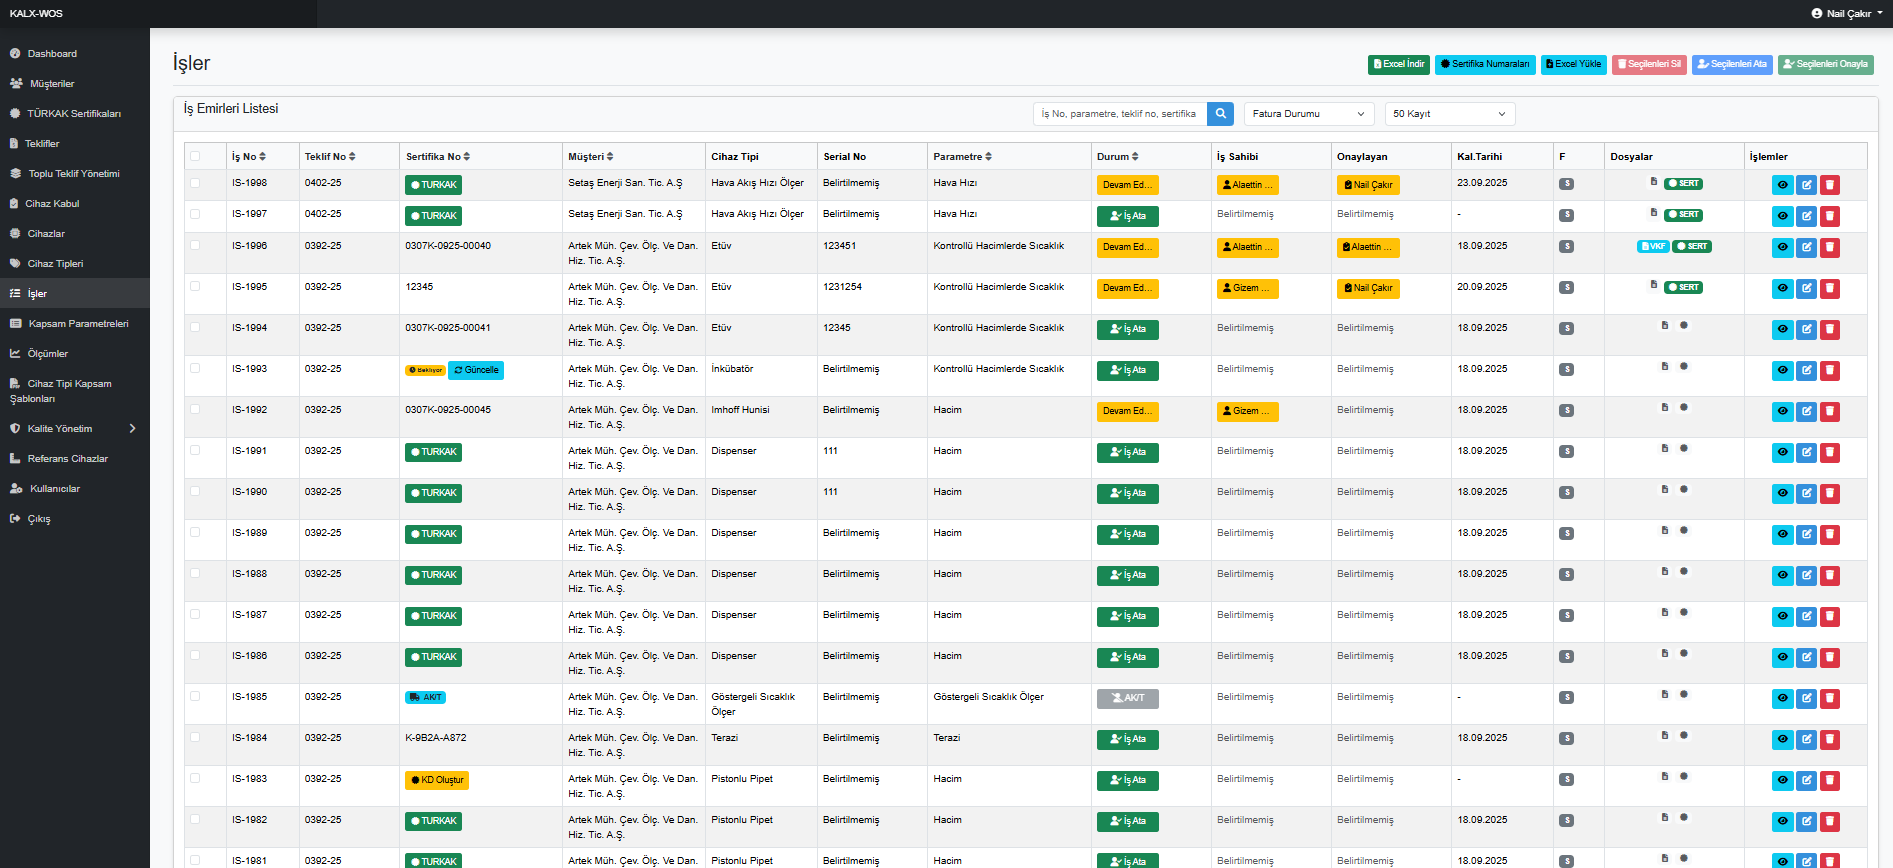Image resolution: width=1893 pixels, height=868 pixels.
Task: Select checkbox for job IS-1991
Action: pyautogui.click(x=195, y=450)
